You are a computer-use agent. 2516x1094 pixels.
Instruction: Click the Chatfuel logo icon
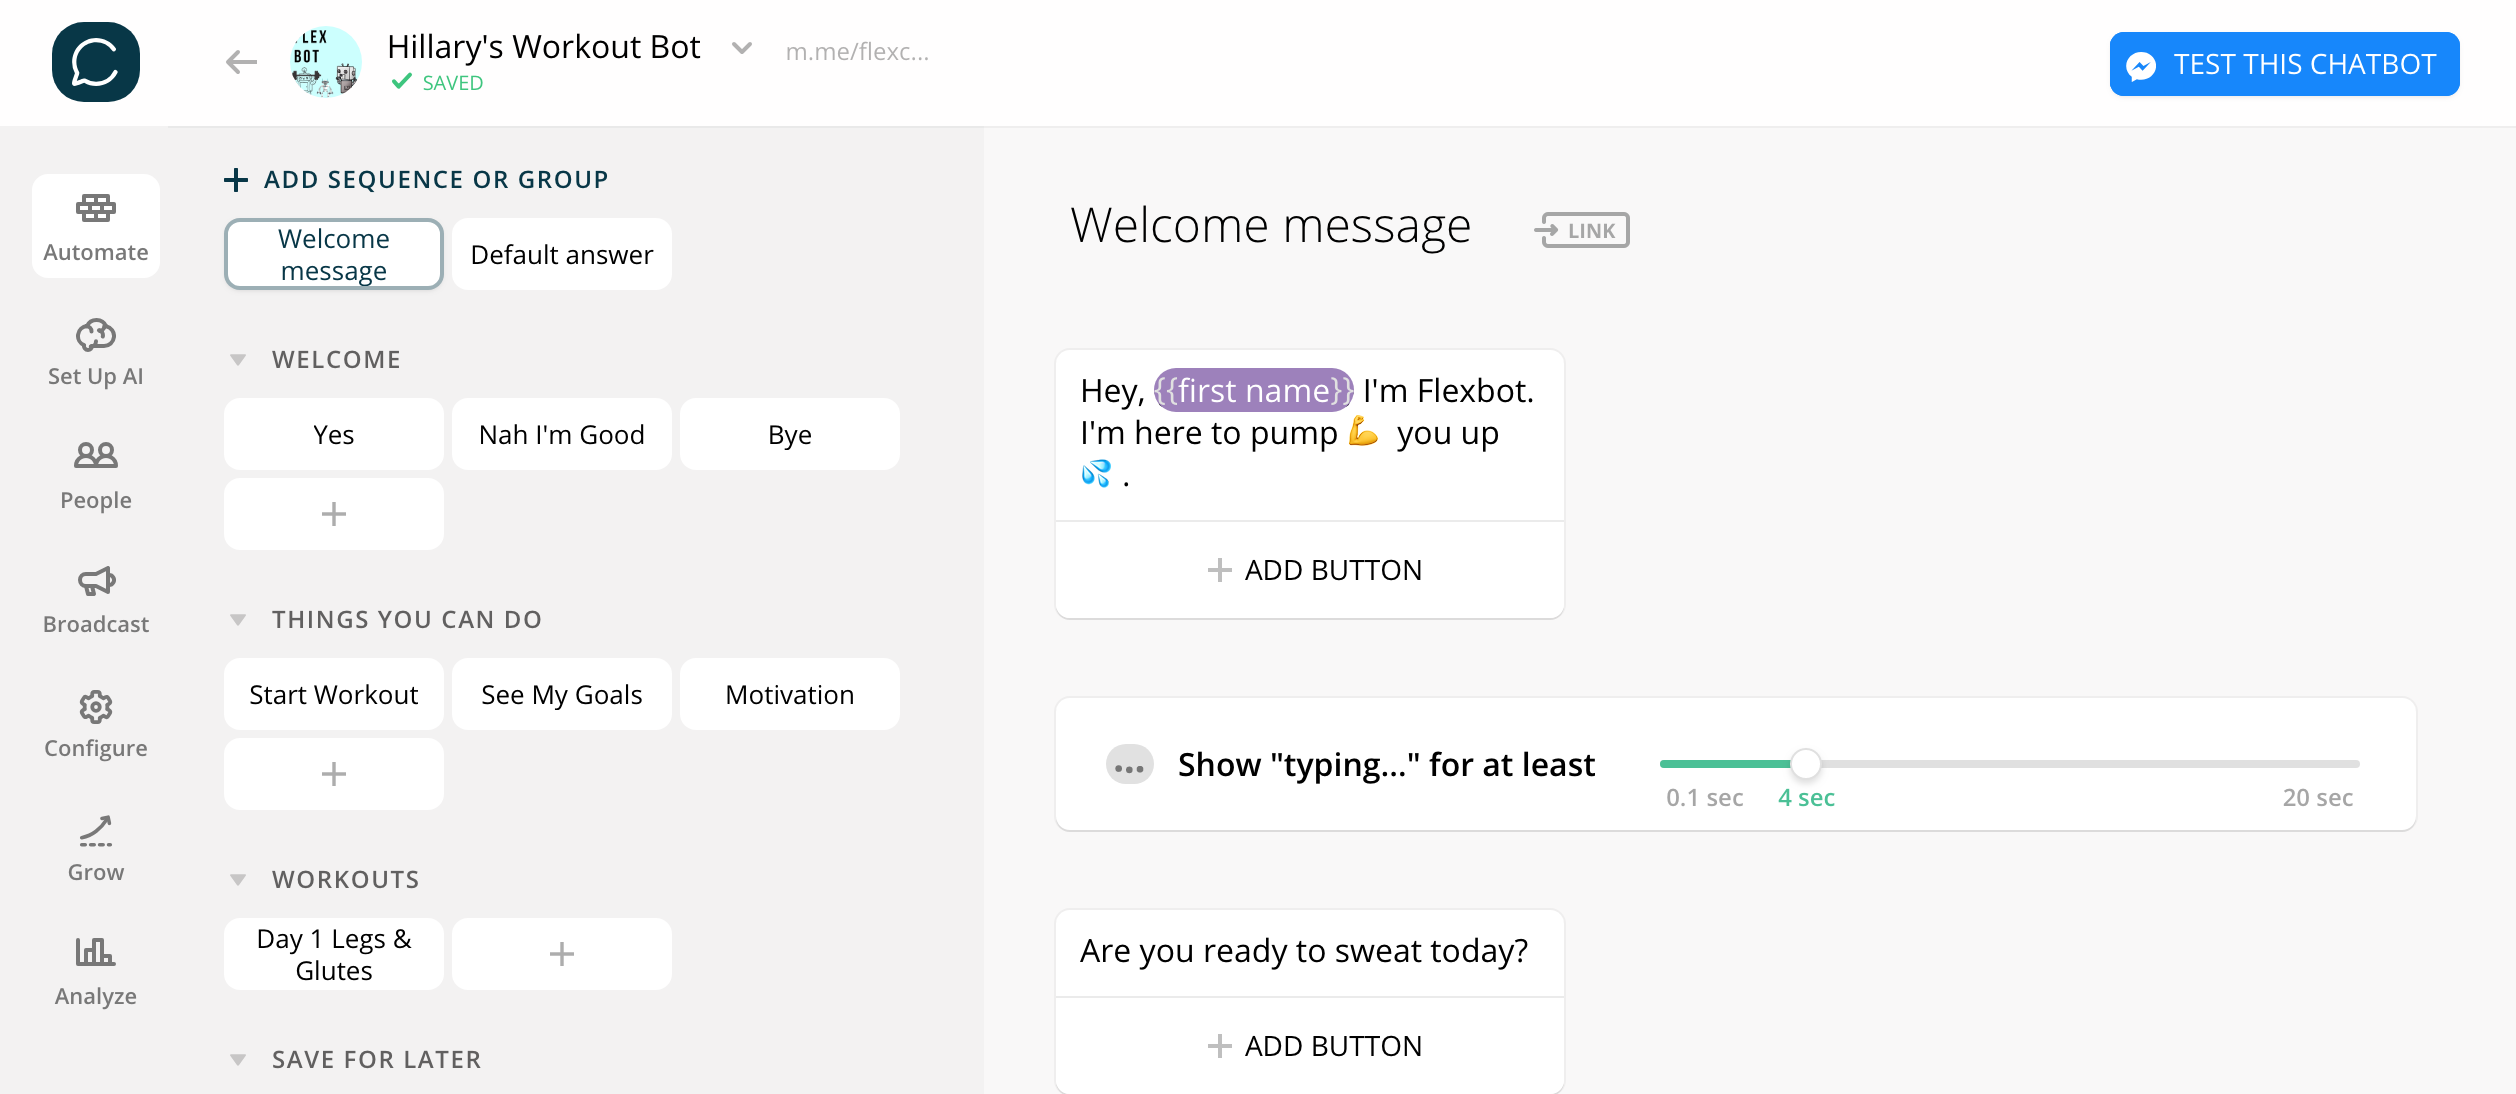pyautogui.click(x=96, y=62)
